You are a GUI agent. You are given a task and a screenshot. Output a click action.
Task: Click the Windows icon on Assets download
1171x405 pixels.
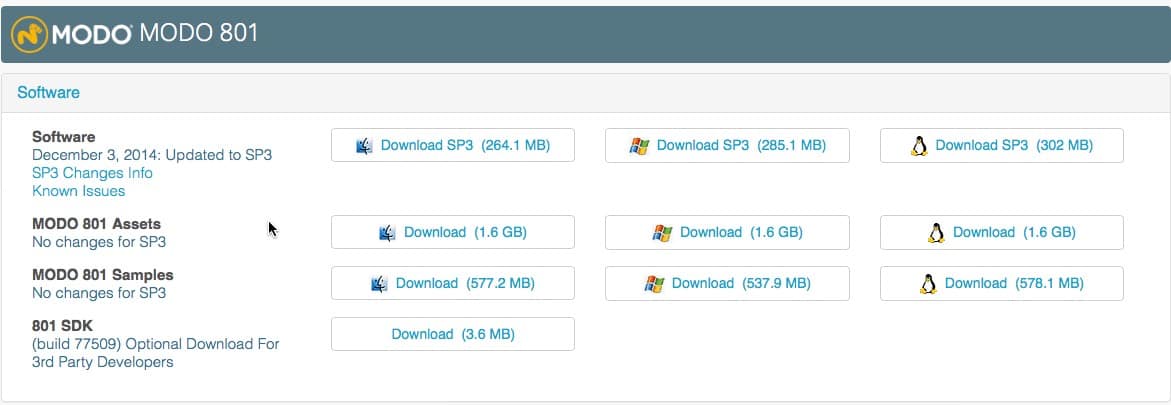pos(662,233)
